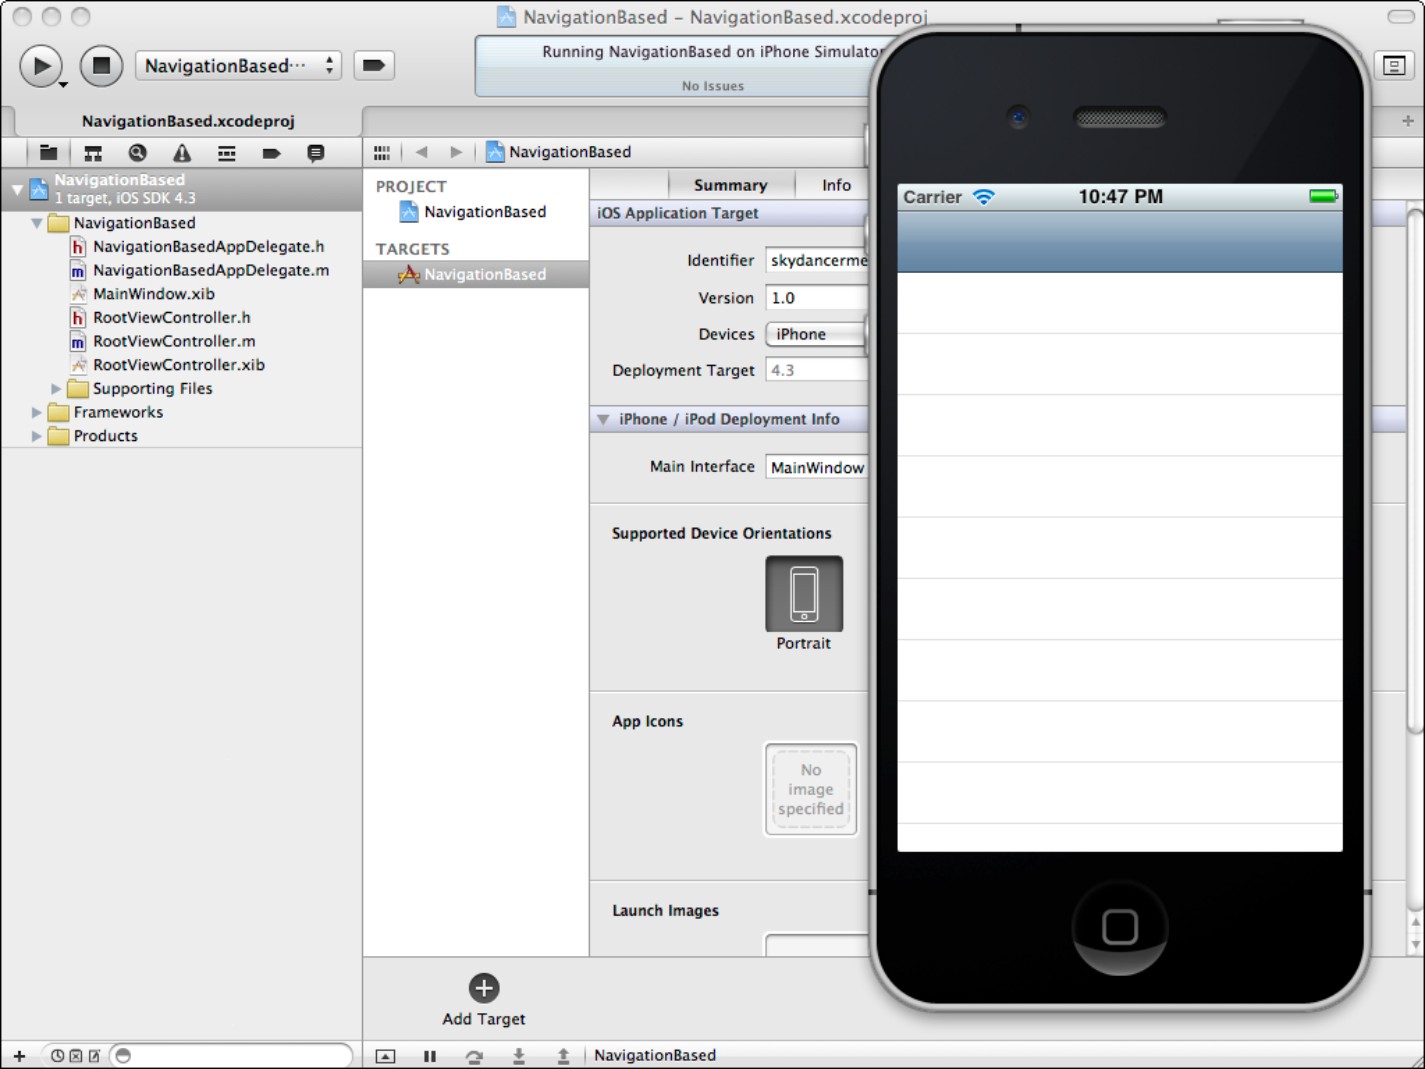Click the Identifier text field
Viewport: 1425px width, 1069px height.
coord(817,260)
